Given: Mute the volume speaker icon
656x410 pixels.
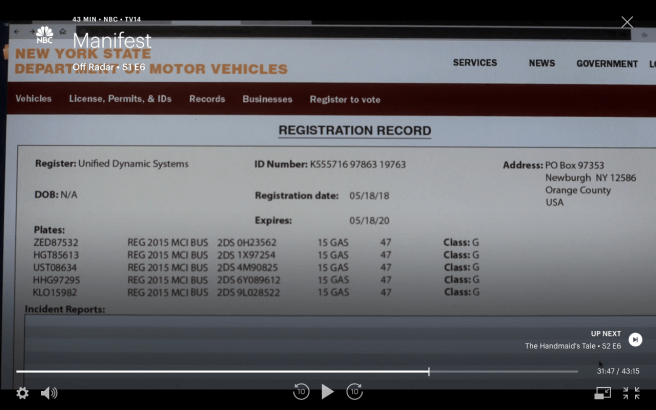Looking at the screenshot, I should [48, 393].
